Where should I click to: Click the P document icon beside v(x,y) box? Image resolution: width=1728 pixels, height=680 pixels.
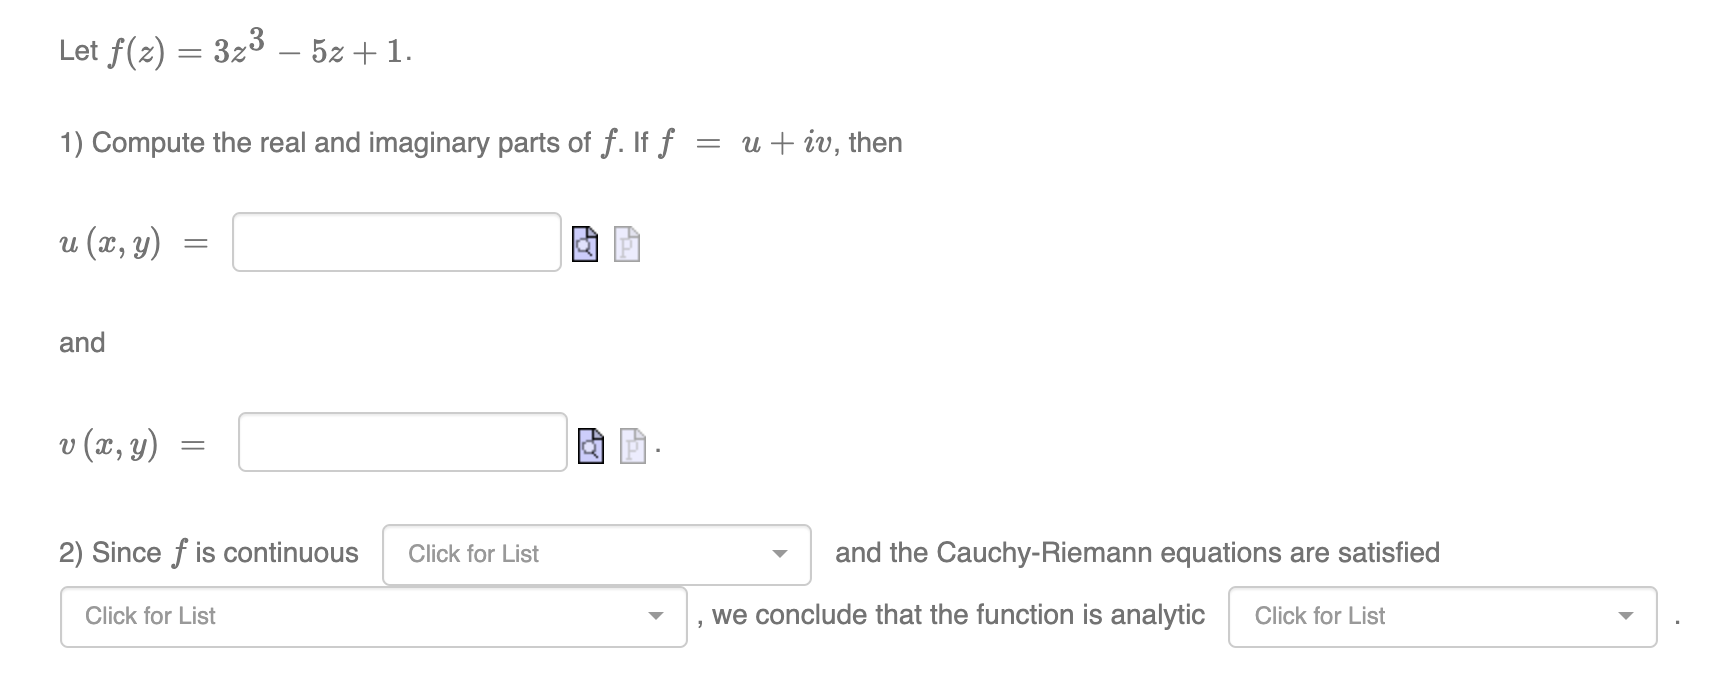coord(631,447)
